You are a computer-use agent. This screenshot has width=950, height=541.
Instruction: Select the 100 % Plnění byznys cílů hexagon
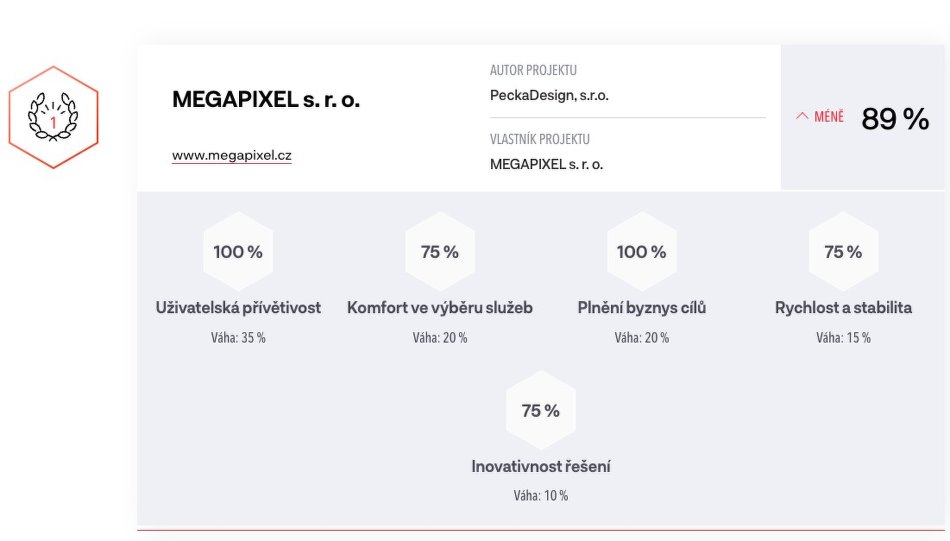pos(642,251)
